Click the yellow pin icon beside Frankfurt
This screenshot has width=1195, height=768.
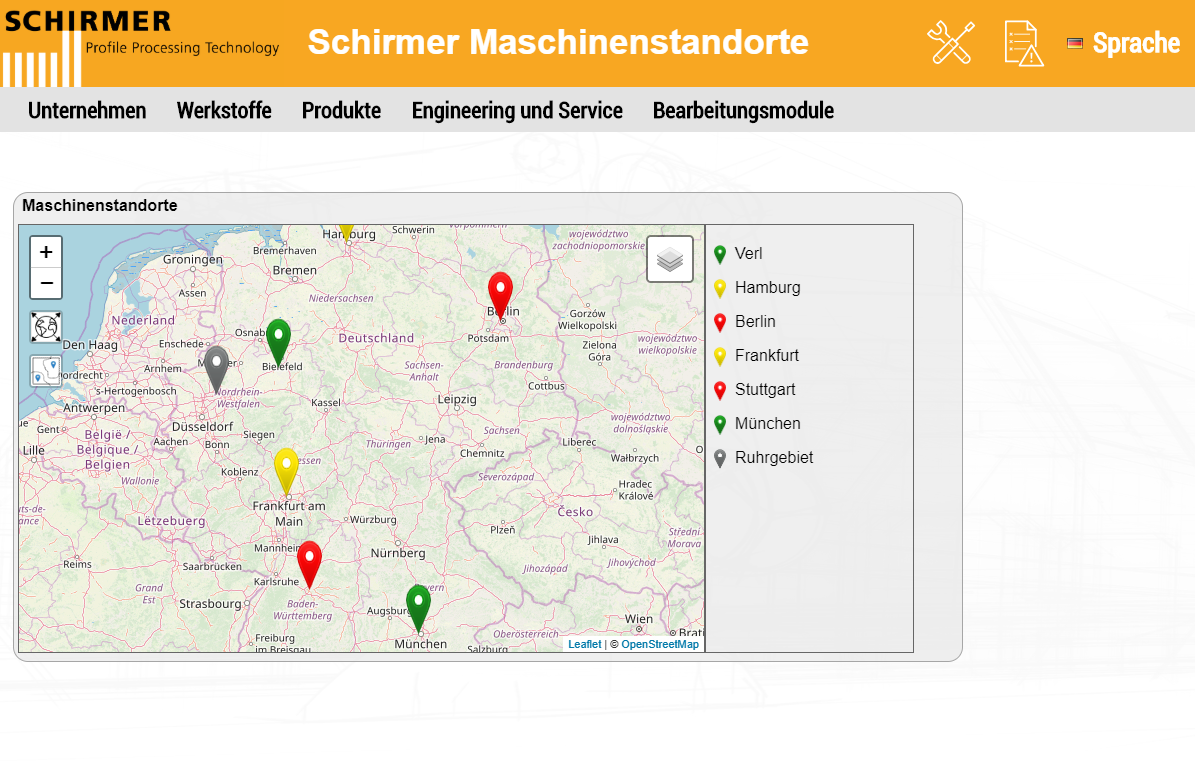coord(719,357)
